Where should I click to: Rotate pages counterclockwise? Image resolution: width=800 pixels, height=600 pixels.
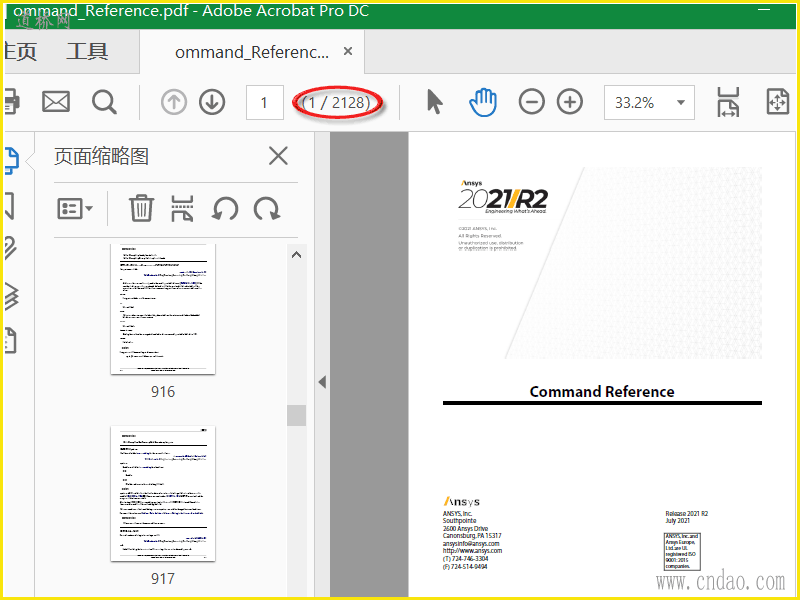pyautogui.click(x=225, y=209)
